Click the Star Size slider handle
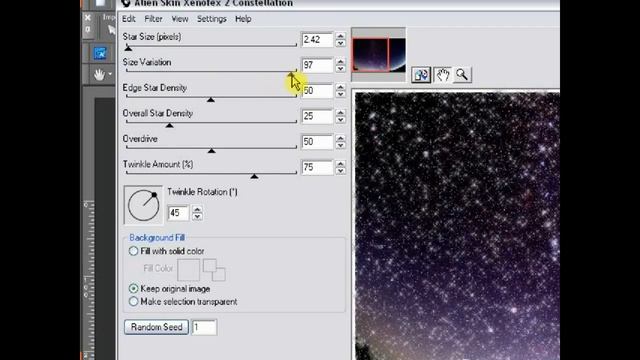640x360 pixels. pos(128,48)
